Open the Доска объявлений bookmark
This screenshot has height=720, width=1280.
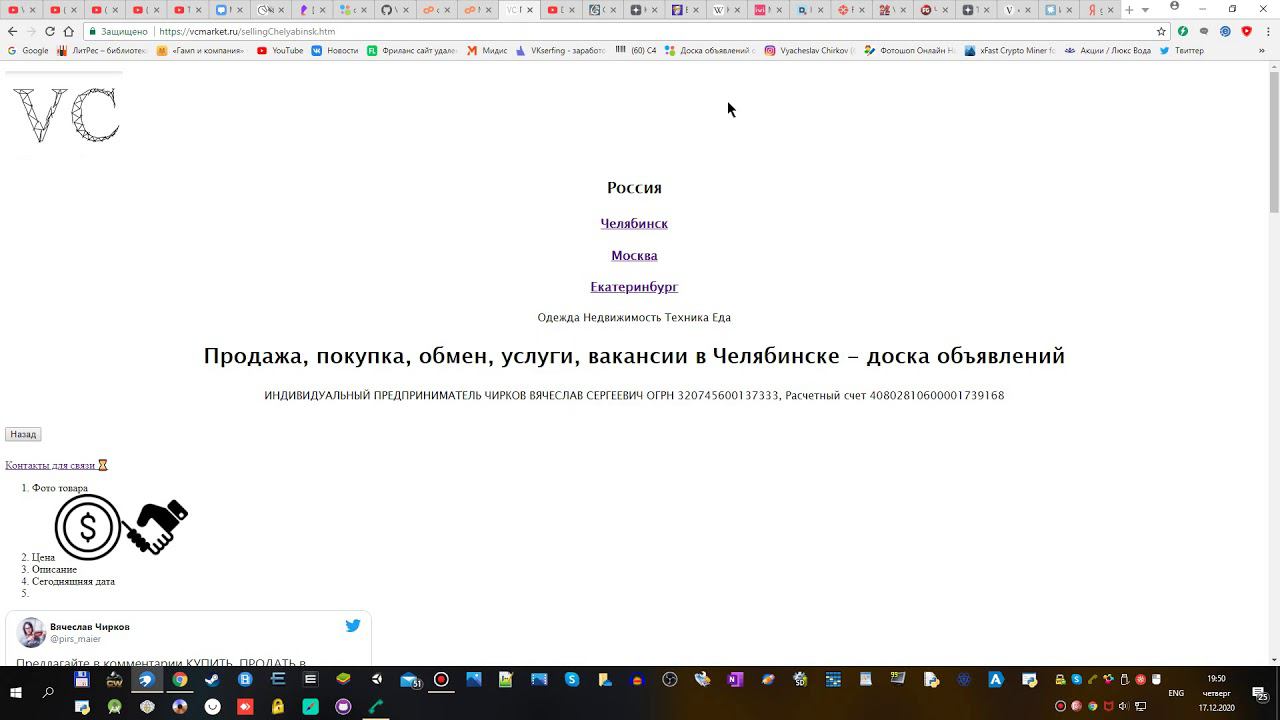(708, 50)
